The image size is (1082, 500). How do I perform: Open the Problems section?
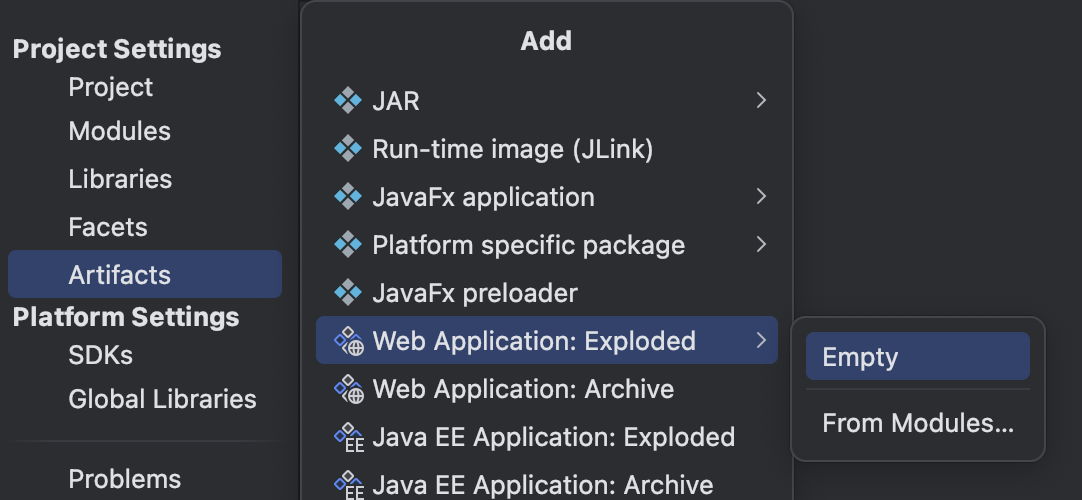[125, 479]
